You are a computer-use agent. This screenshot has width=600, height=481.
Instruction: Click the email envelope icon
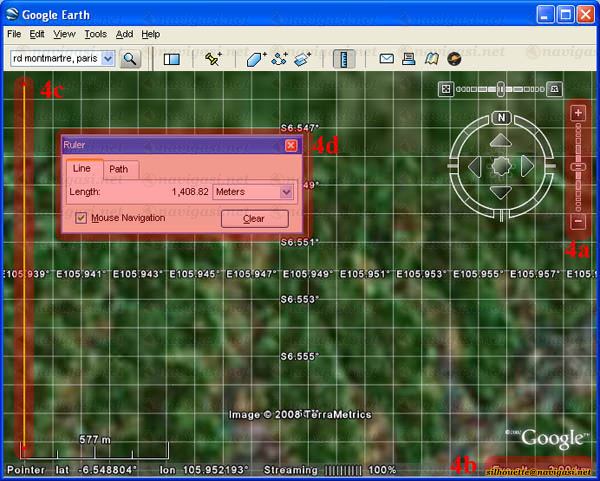[386, 59]
